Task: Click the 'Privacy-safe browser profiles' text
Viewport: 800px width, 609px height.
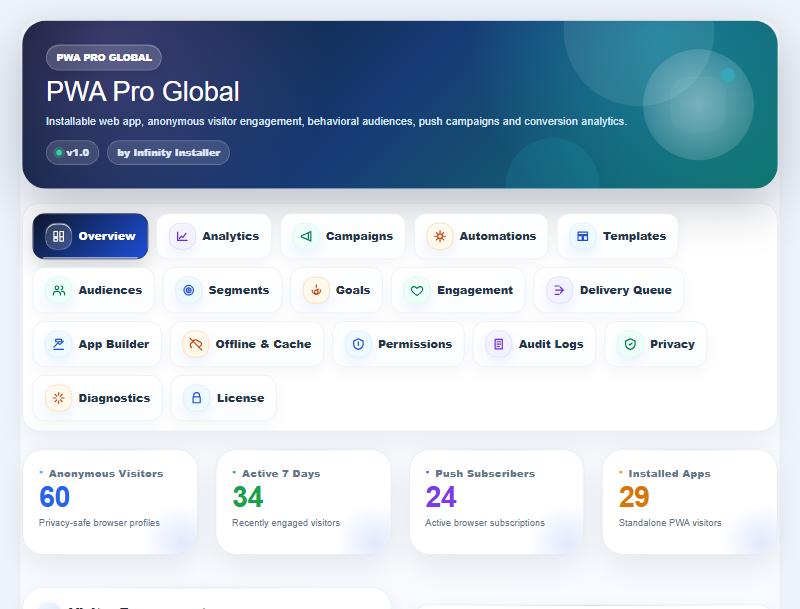Action: [x=99, y=523]
